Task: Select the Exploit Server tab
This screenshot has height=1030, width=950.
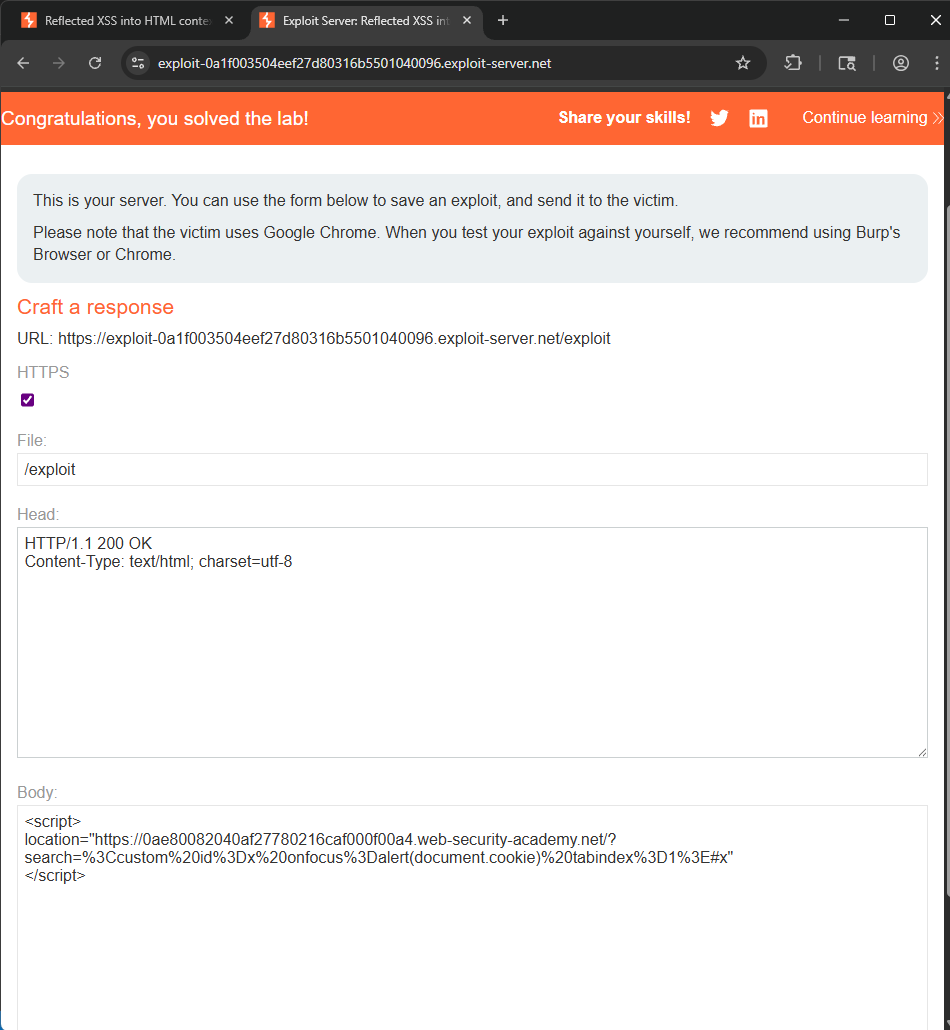Action: coord(366,20)
